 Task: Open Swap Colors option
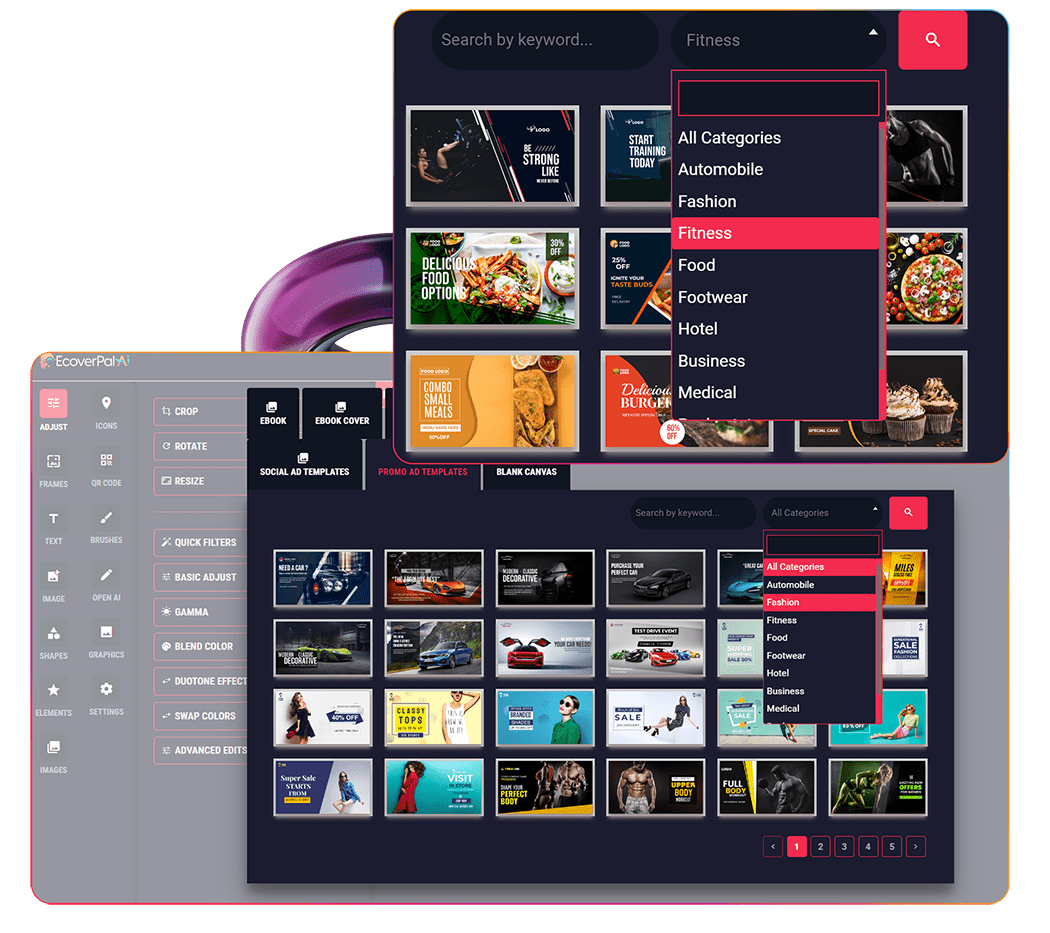[x=200, y=716]
